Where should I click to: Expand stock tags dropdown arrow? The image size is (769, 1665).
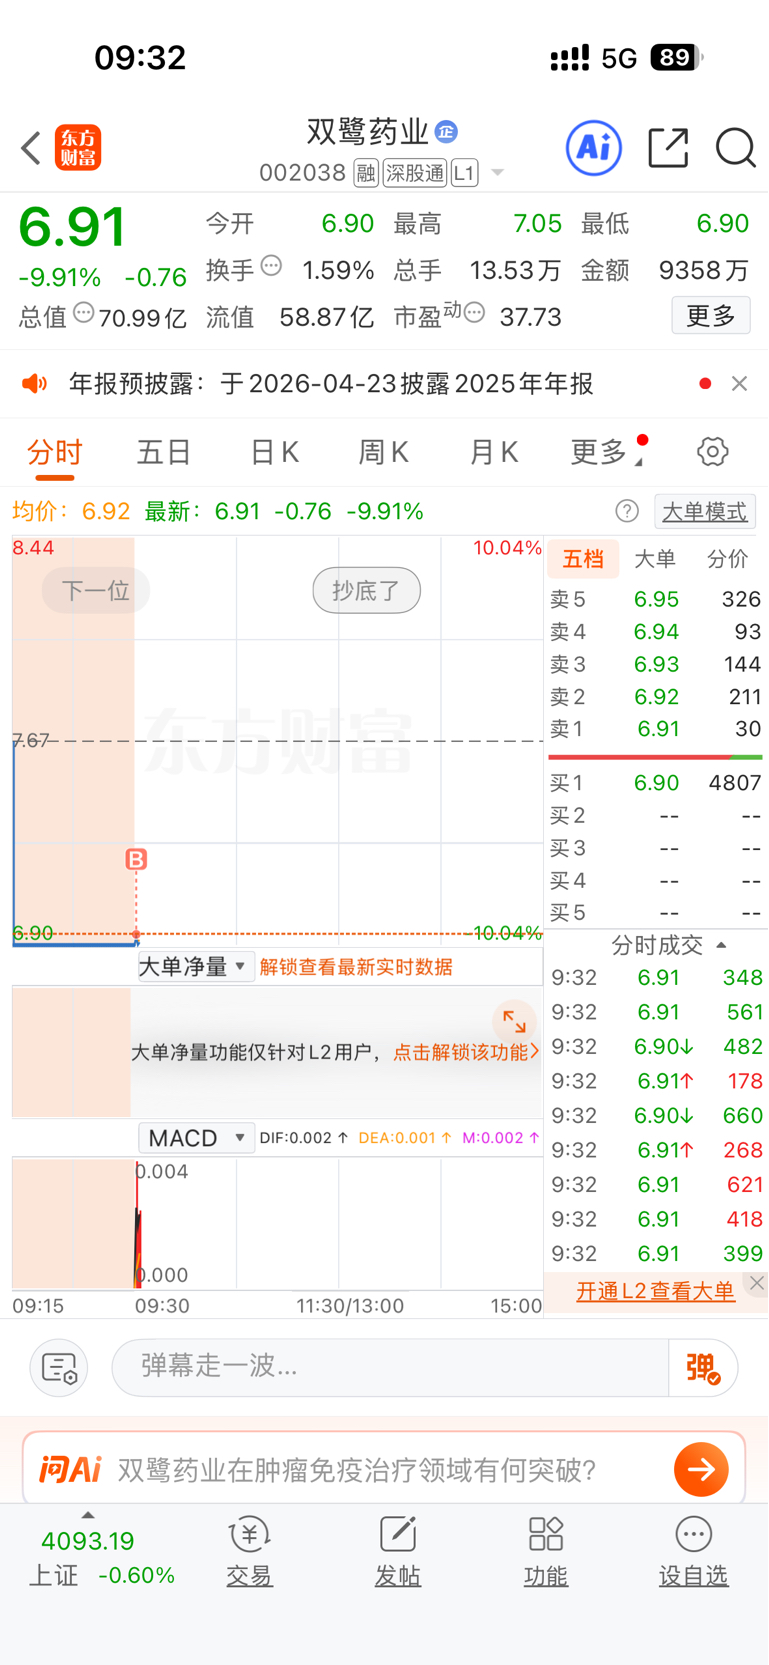pos(497,174)
